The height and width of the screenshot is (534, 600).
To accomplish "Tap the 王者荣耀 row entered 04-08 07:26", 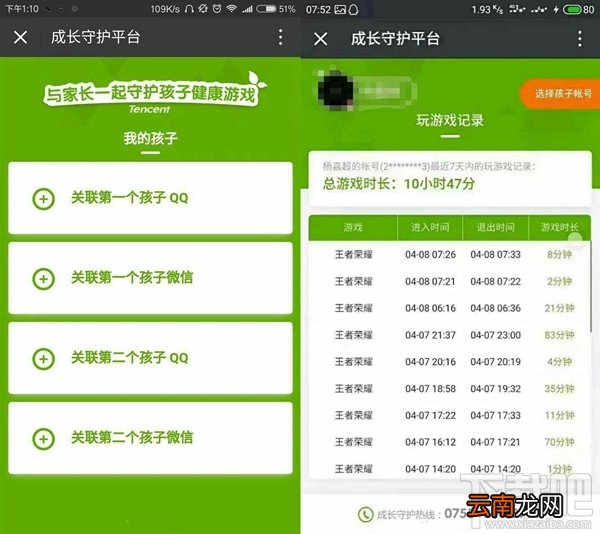I will pos(450,255).
